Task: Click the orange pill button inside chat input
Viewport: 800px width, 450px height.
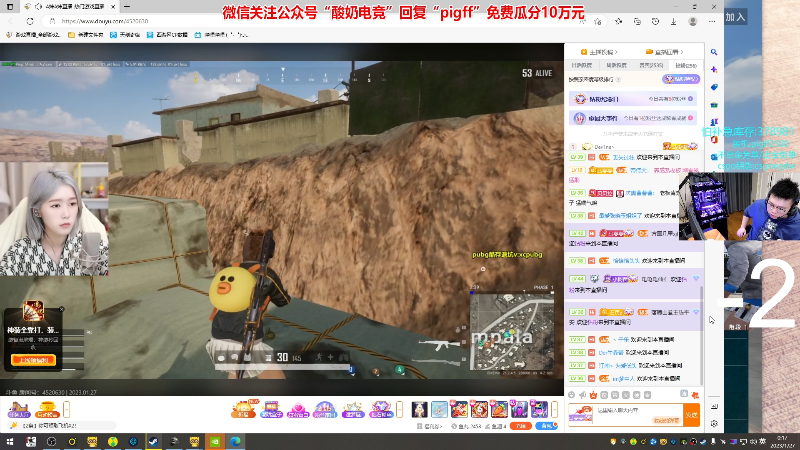Action: point(666,420)
